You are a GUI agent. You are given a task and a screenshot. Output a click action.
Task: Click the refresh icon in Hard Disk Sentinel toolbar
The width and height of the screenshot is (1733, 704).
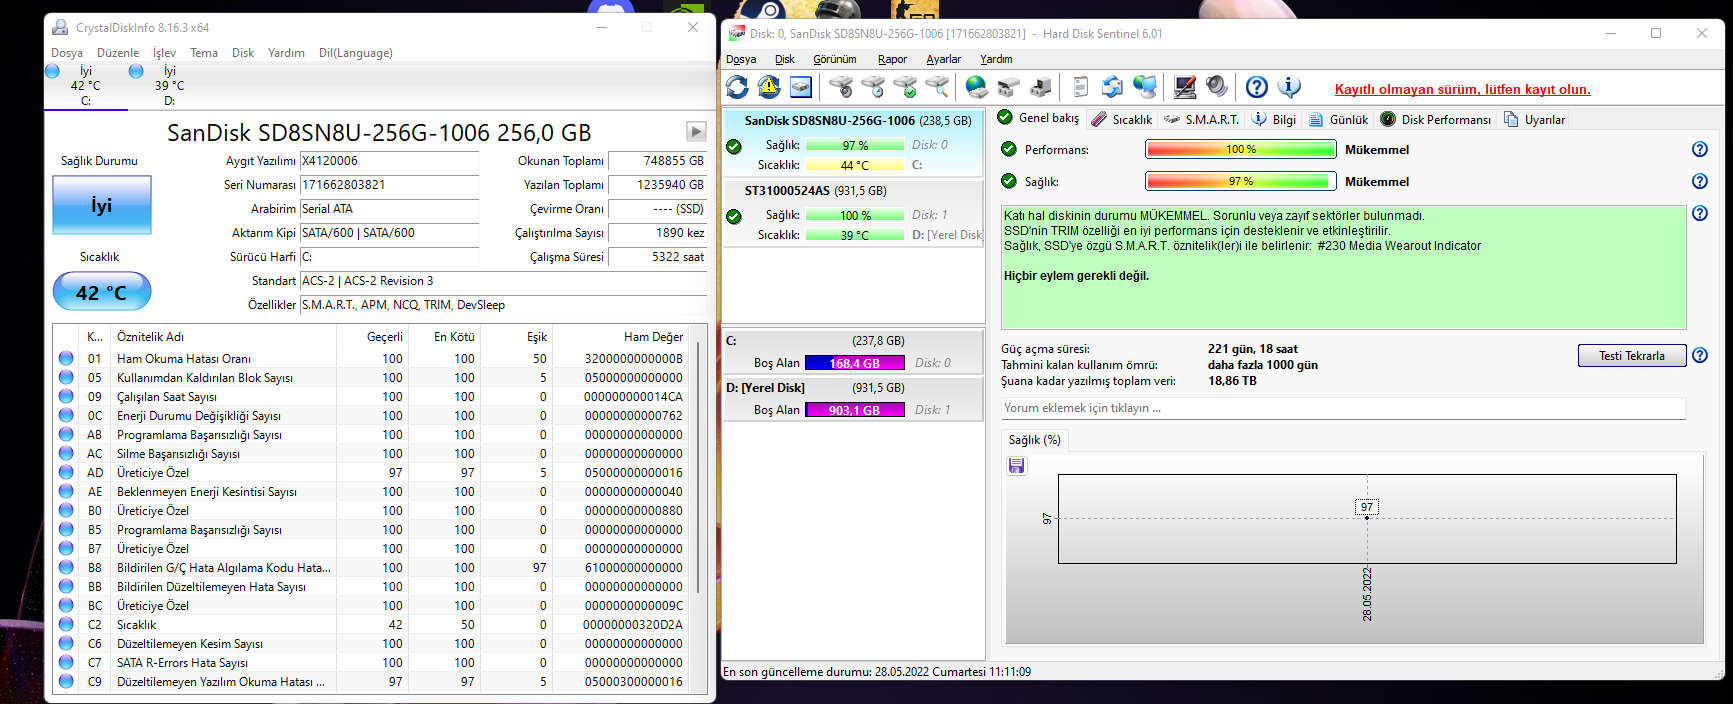pos(737,87)
